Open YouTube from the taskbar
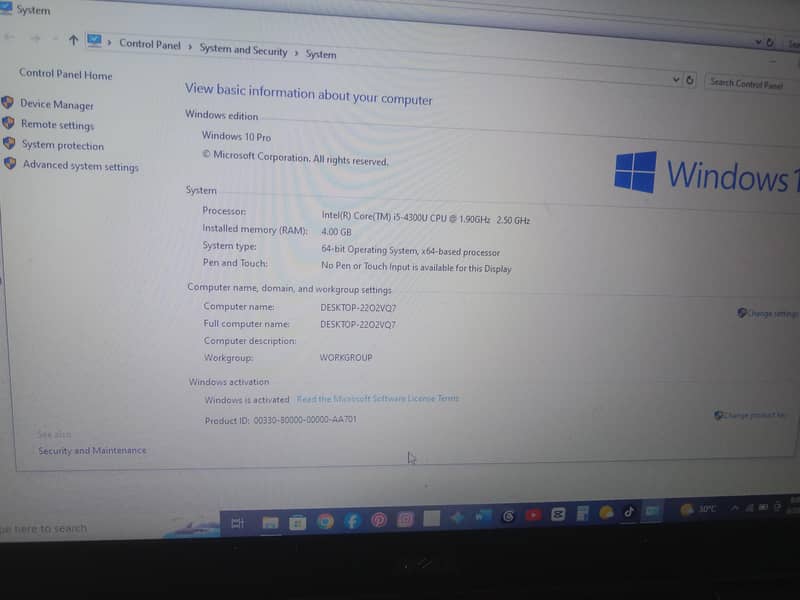 tap(533, 515)
